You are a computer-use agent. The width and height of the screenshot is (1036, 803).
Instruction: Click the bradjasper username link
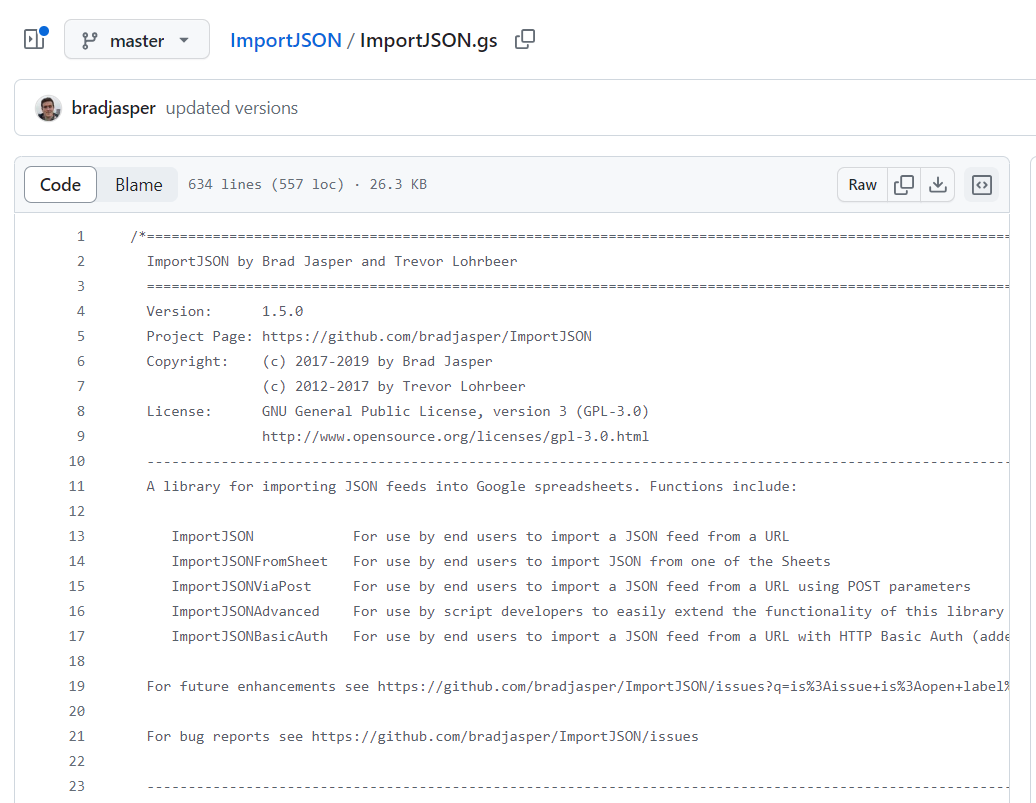pos(113,108)
